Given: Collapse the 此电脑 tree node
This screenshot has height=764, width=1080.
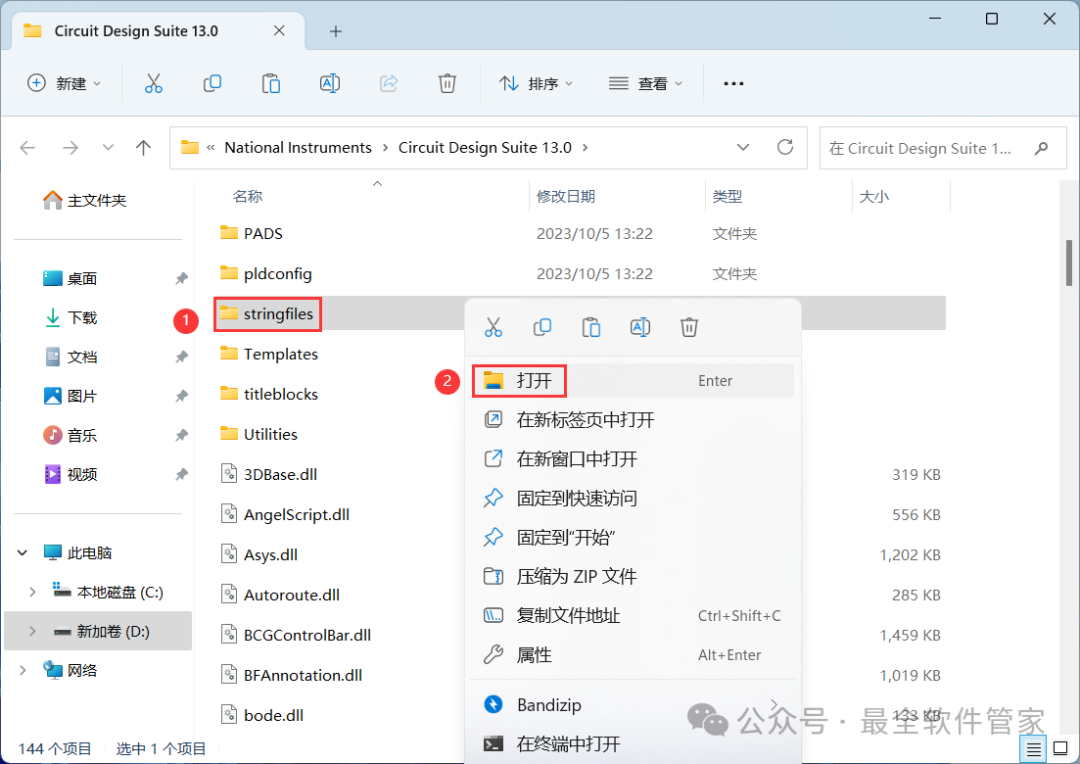Looking at the screenshot, I should point(22,553).
